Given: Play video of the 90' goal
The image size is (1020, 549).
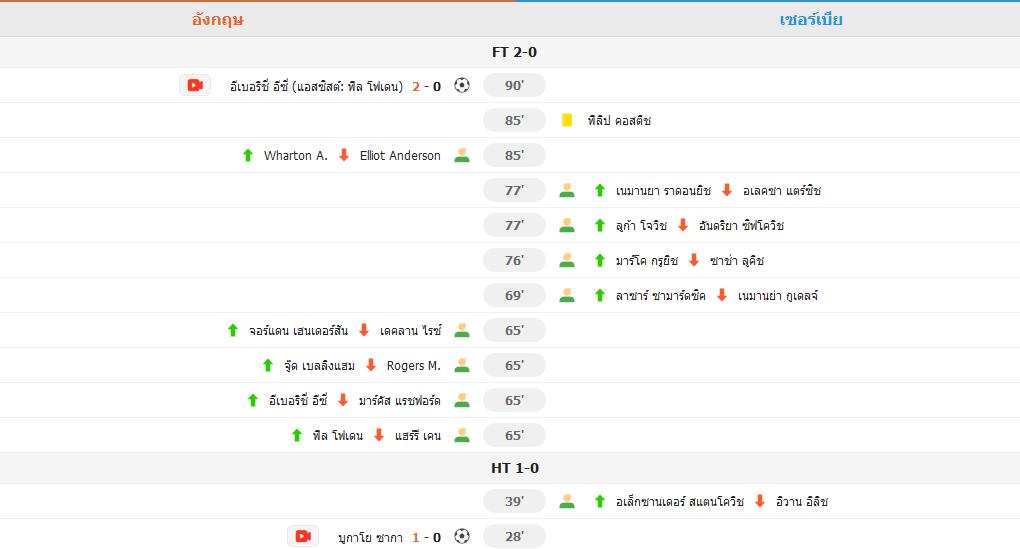Looking at the screenshot, I should pyautogui.click(x=195, y=86).
